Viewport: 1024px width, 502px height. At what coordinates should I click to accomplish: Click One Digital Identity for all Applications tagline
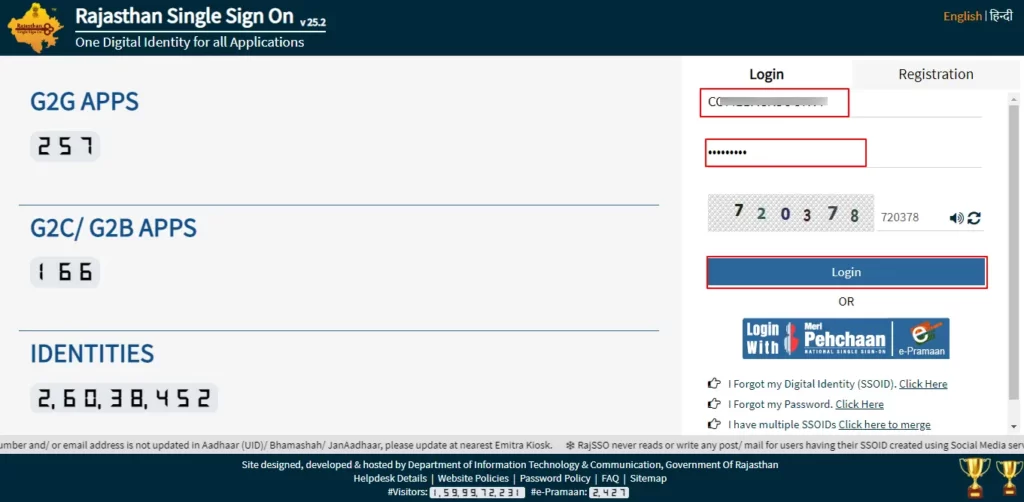[x=189, y=42]
